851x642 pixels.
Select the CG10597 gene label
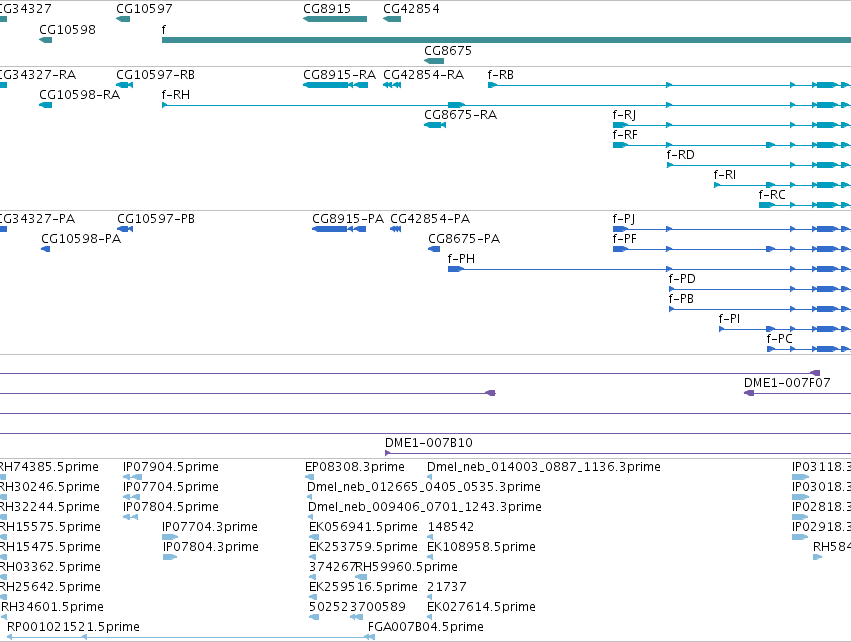(144, 9)
